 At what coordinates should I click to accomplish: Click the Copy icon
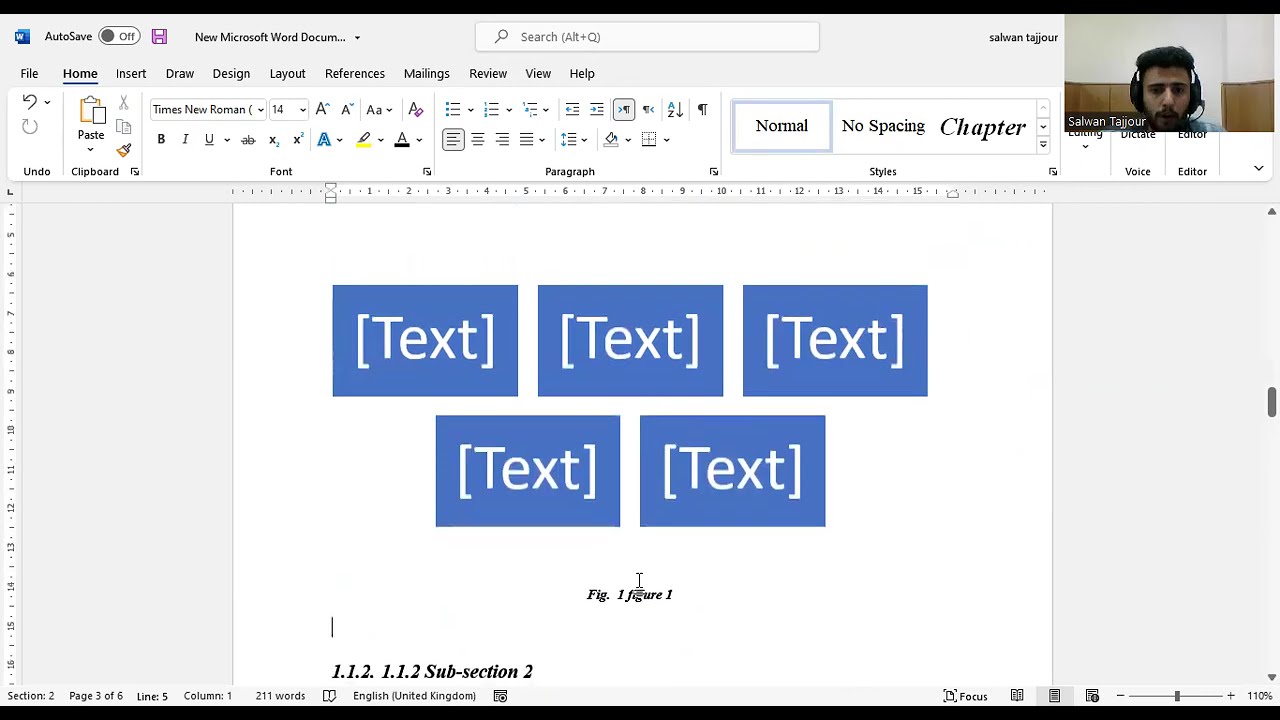click(124, 127)
